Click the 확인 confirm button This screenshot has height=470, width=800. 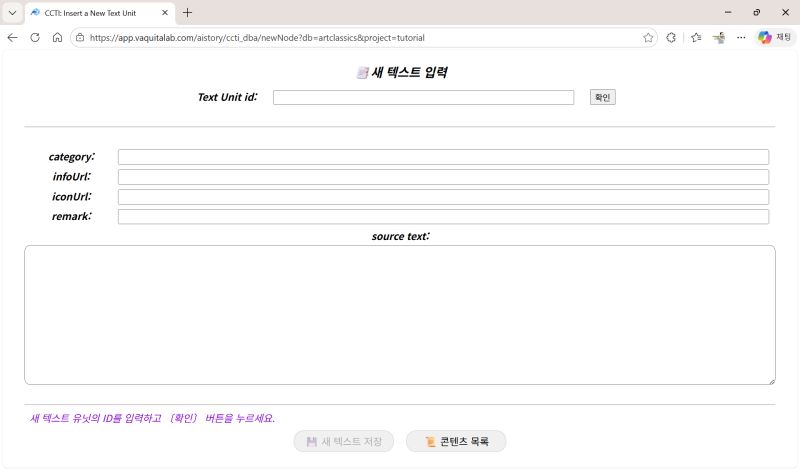pos(603,97)
